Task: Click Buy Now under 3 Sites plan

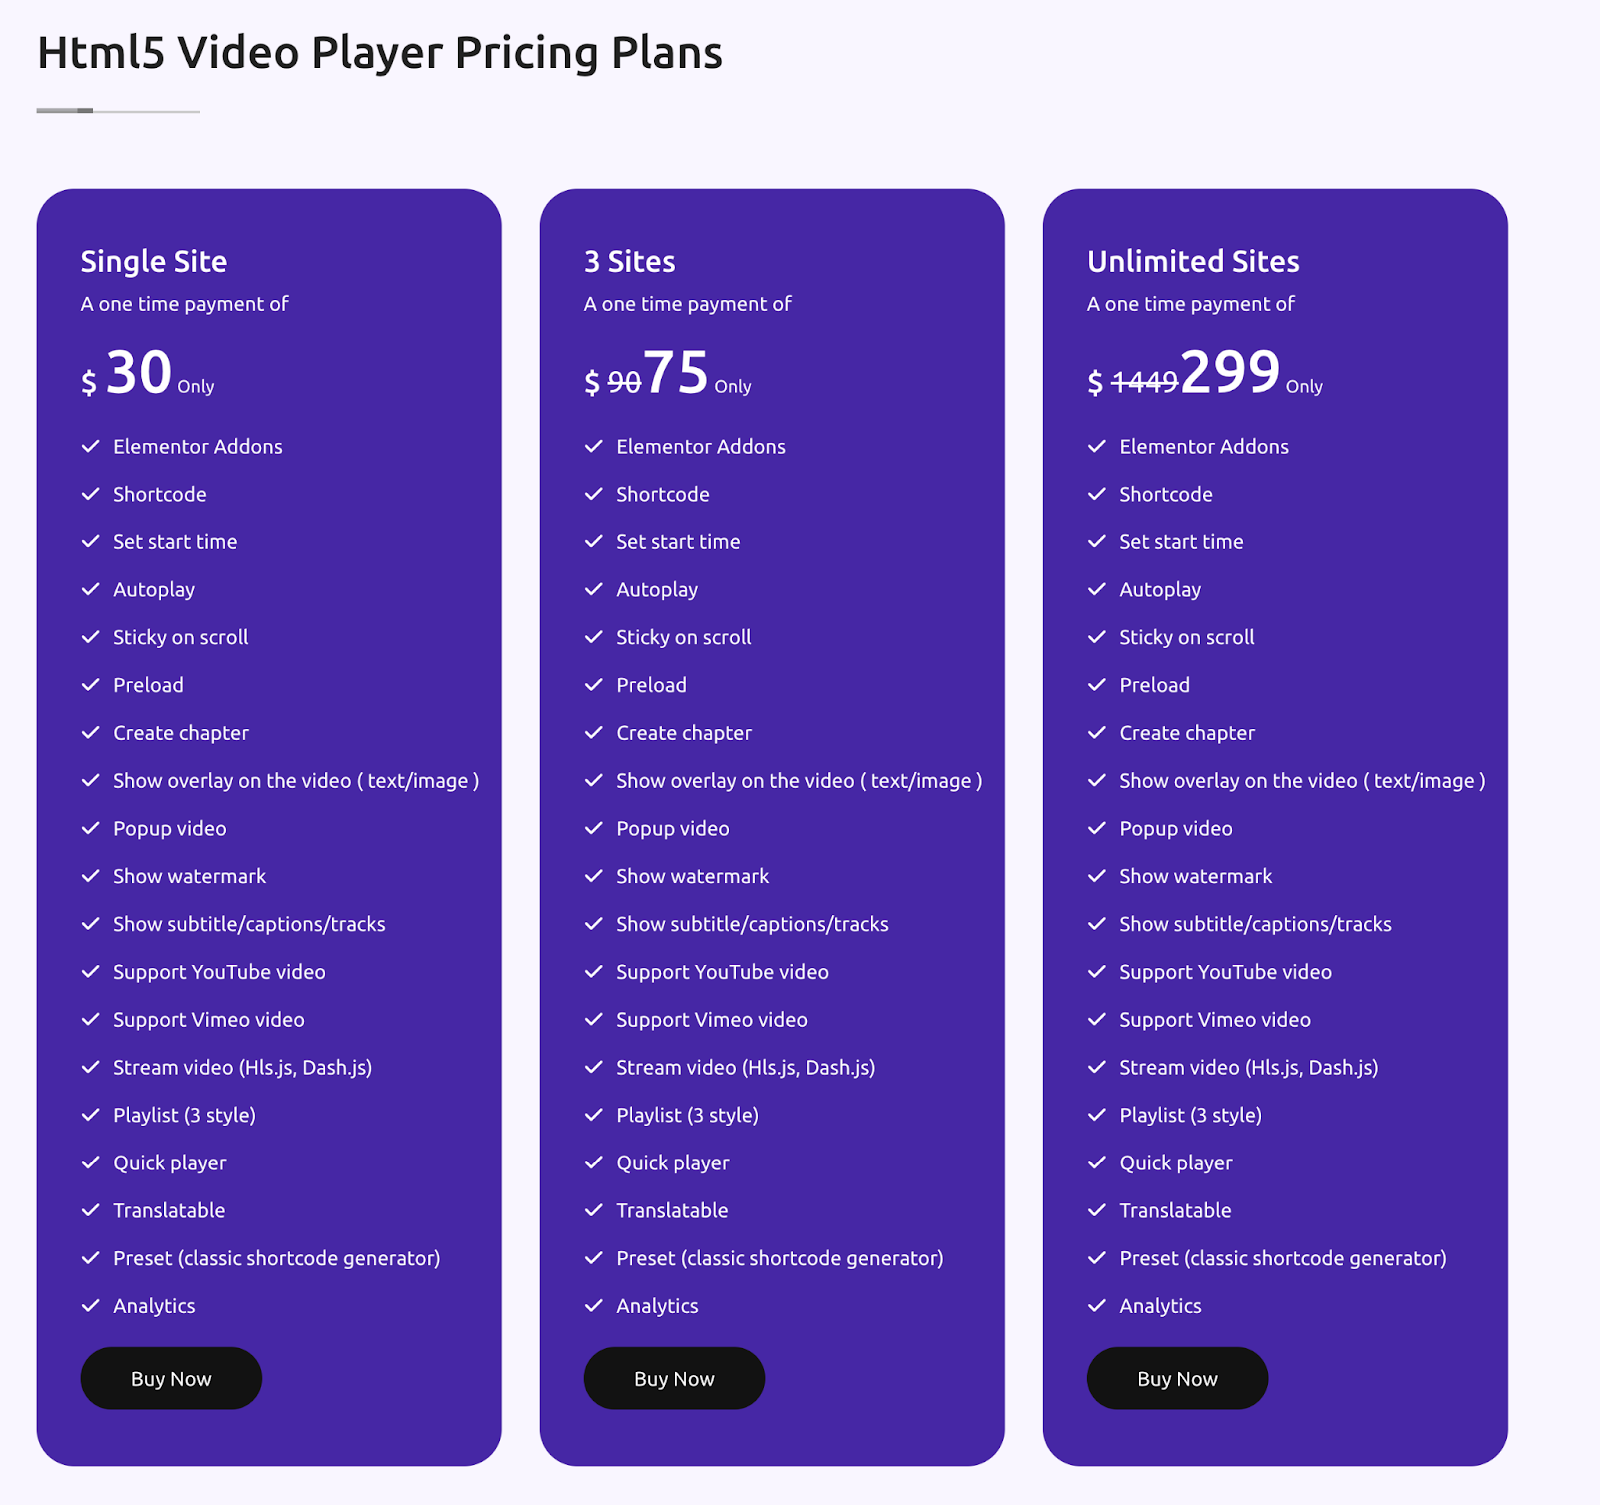Action: point(674,1378)
